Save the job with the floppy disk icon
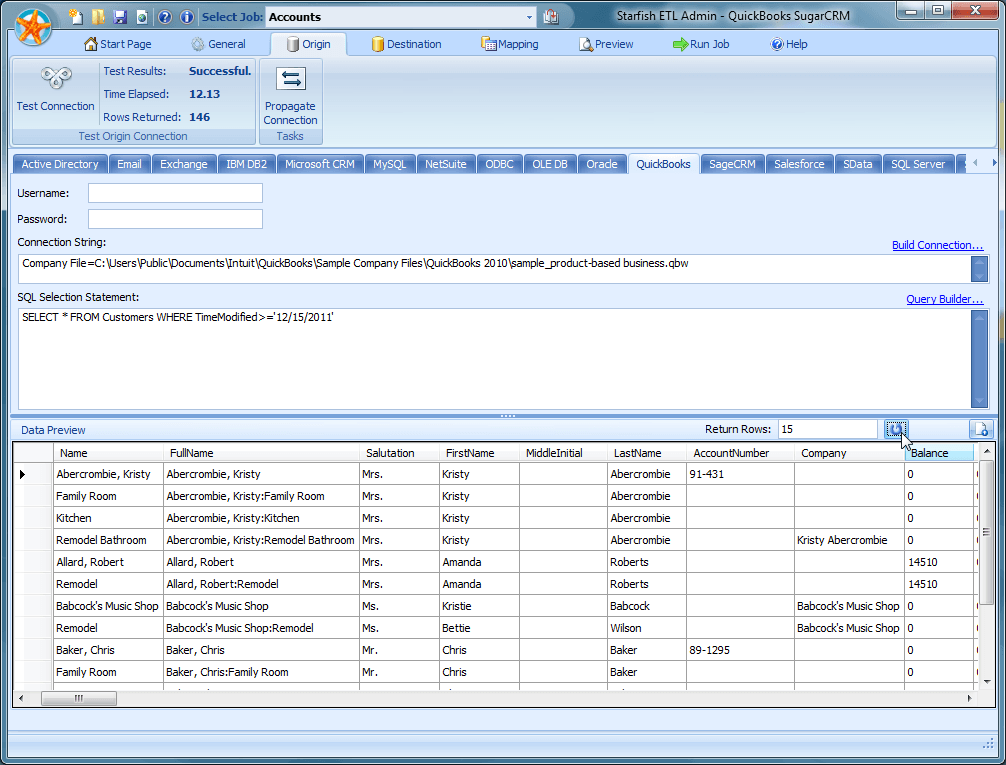Viewport: 1006px width, 765px height. point(120,17)
